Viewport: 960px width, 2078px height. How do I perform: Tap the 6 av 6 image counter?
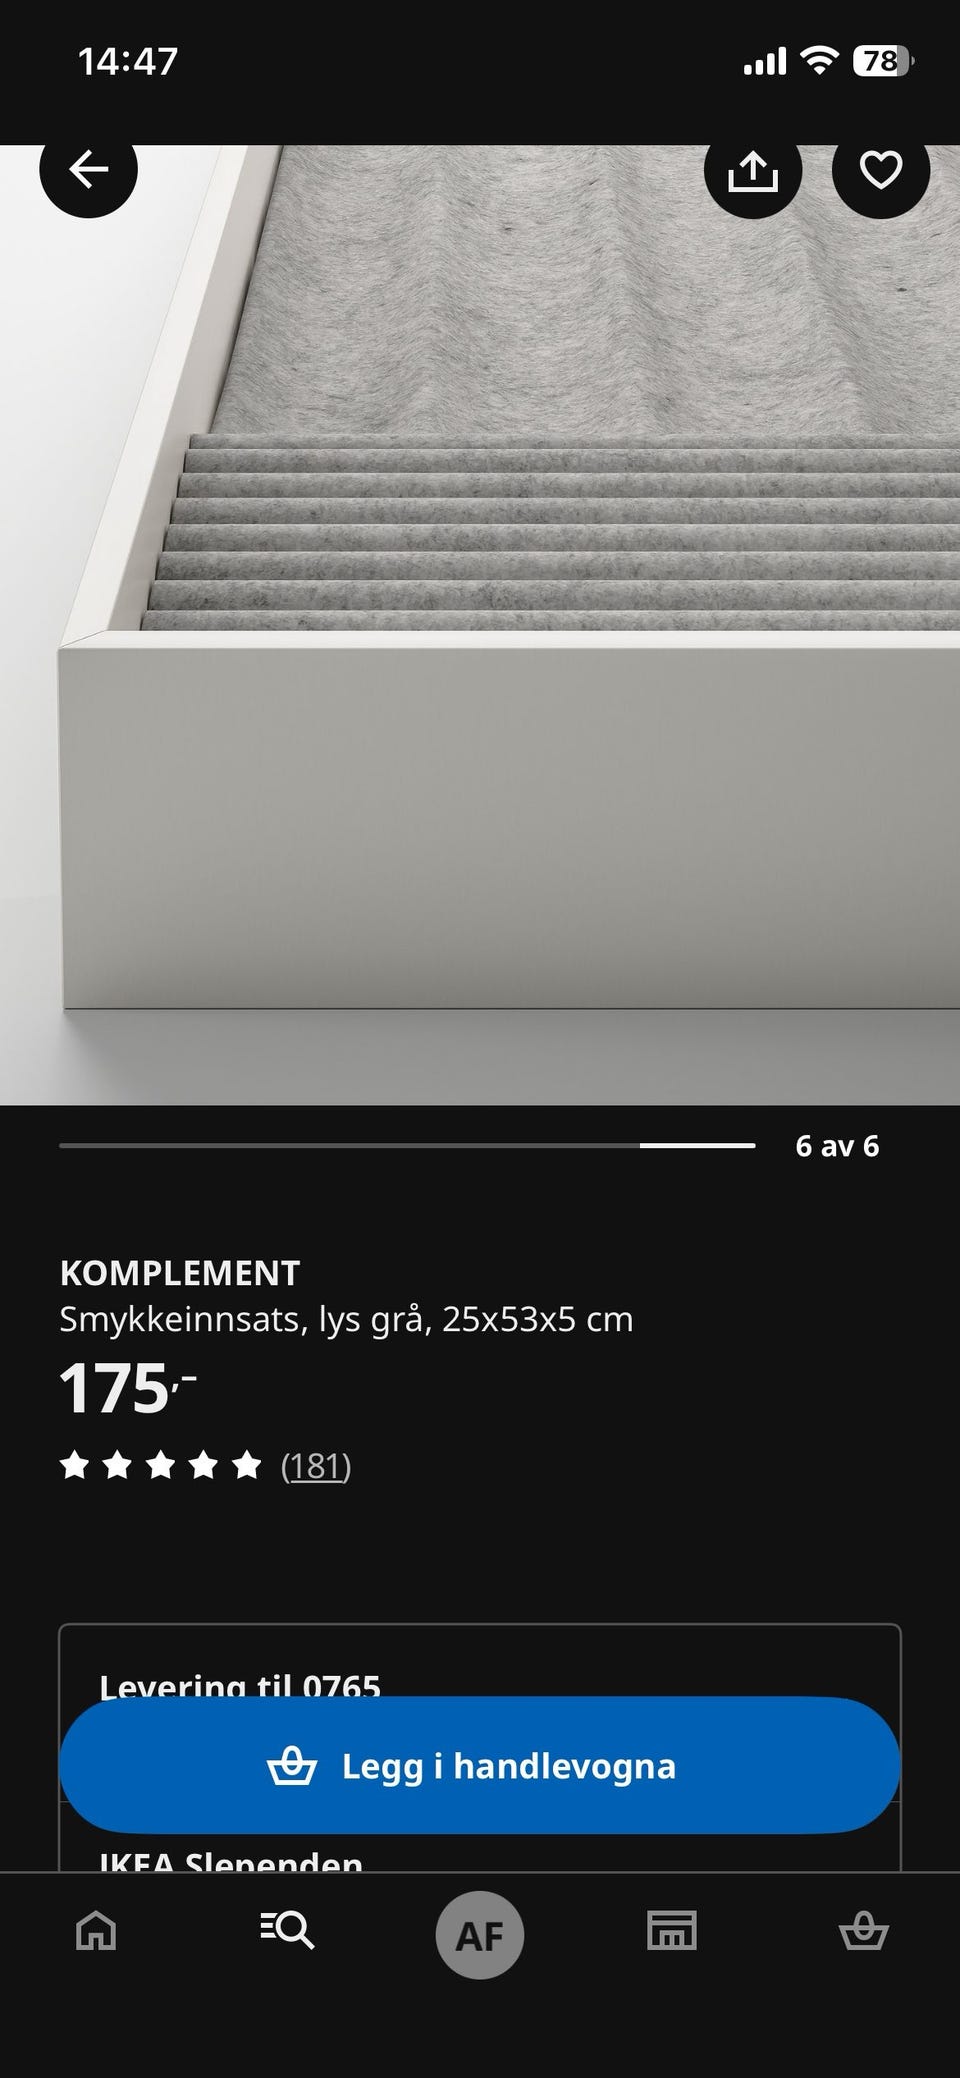tap(837, 1146)
